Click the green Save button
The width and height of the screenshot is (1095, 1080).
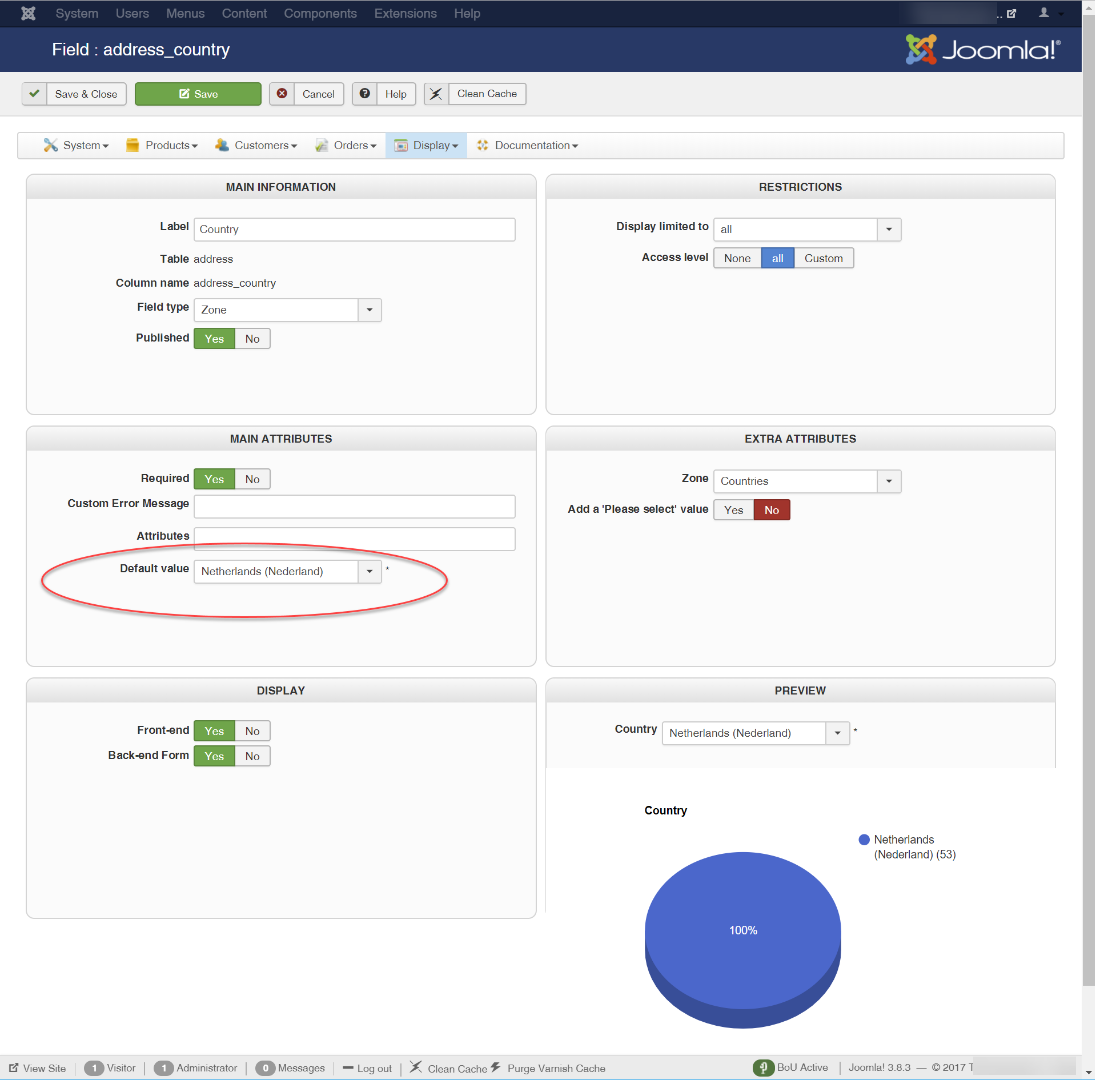click(198, 94)
